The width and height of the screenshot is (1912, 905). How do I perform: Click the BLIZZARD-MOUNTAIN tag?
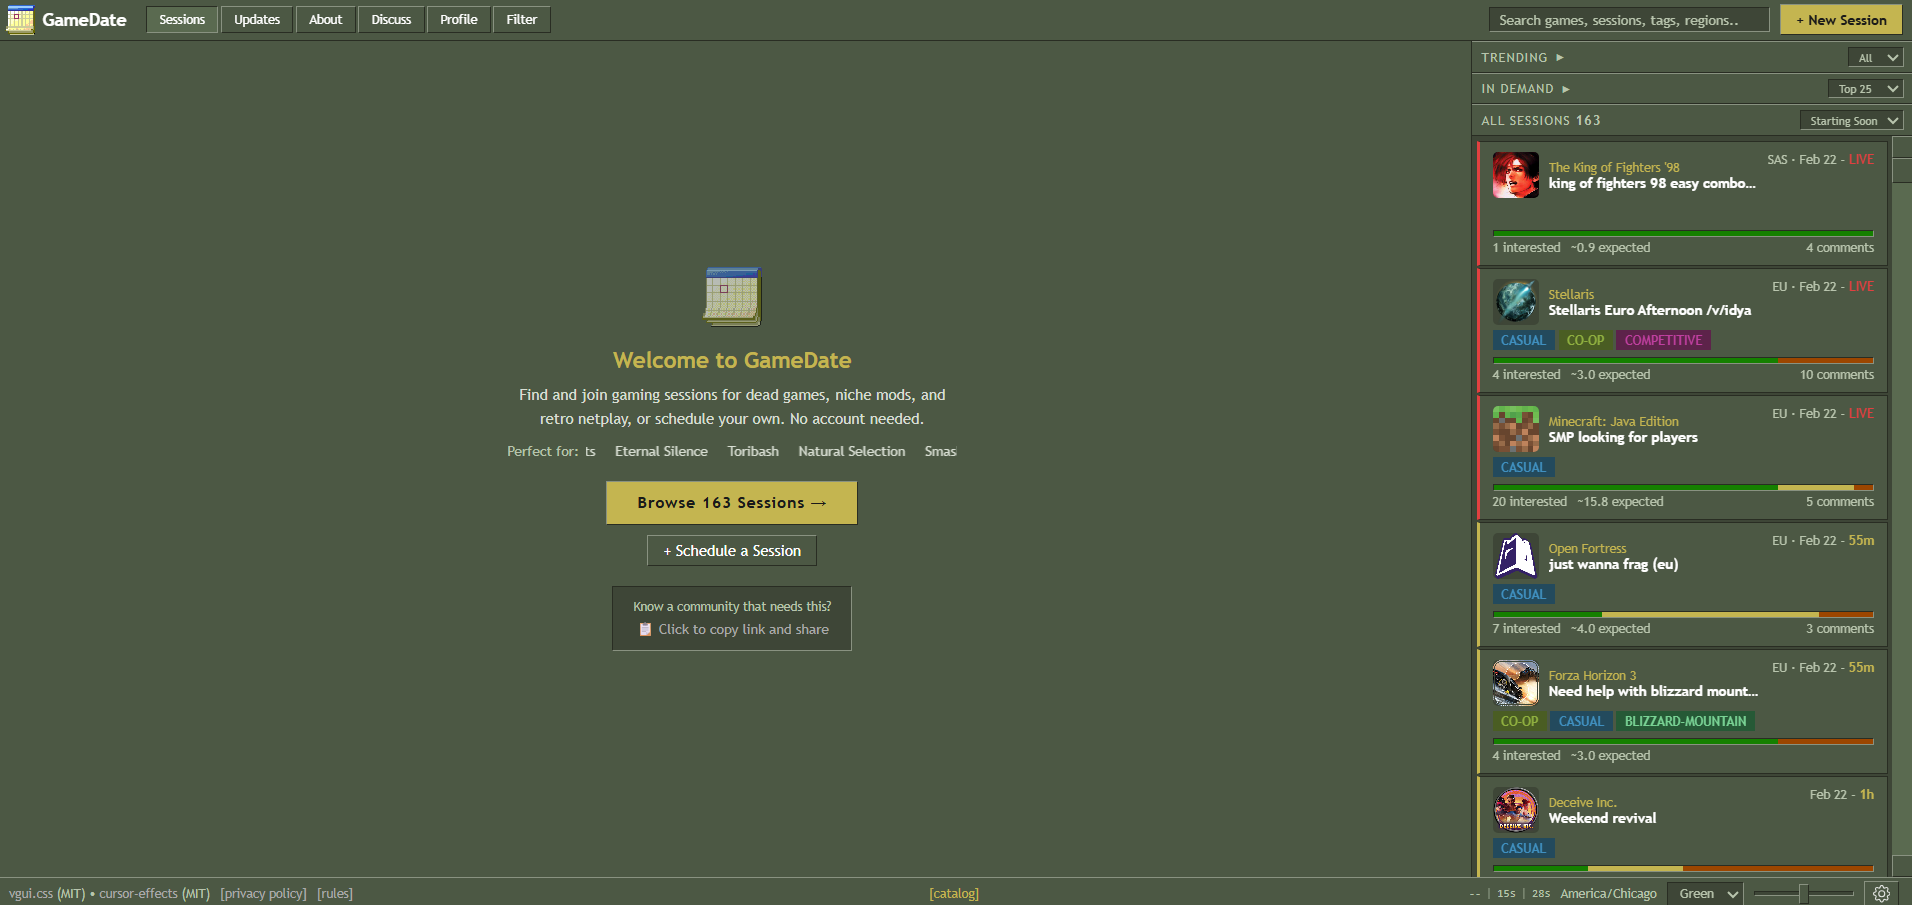tap(1685, 722)
